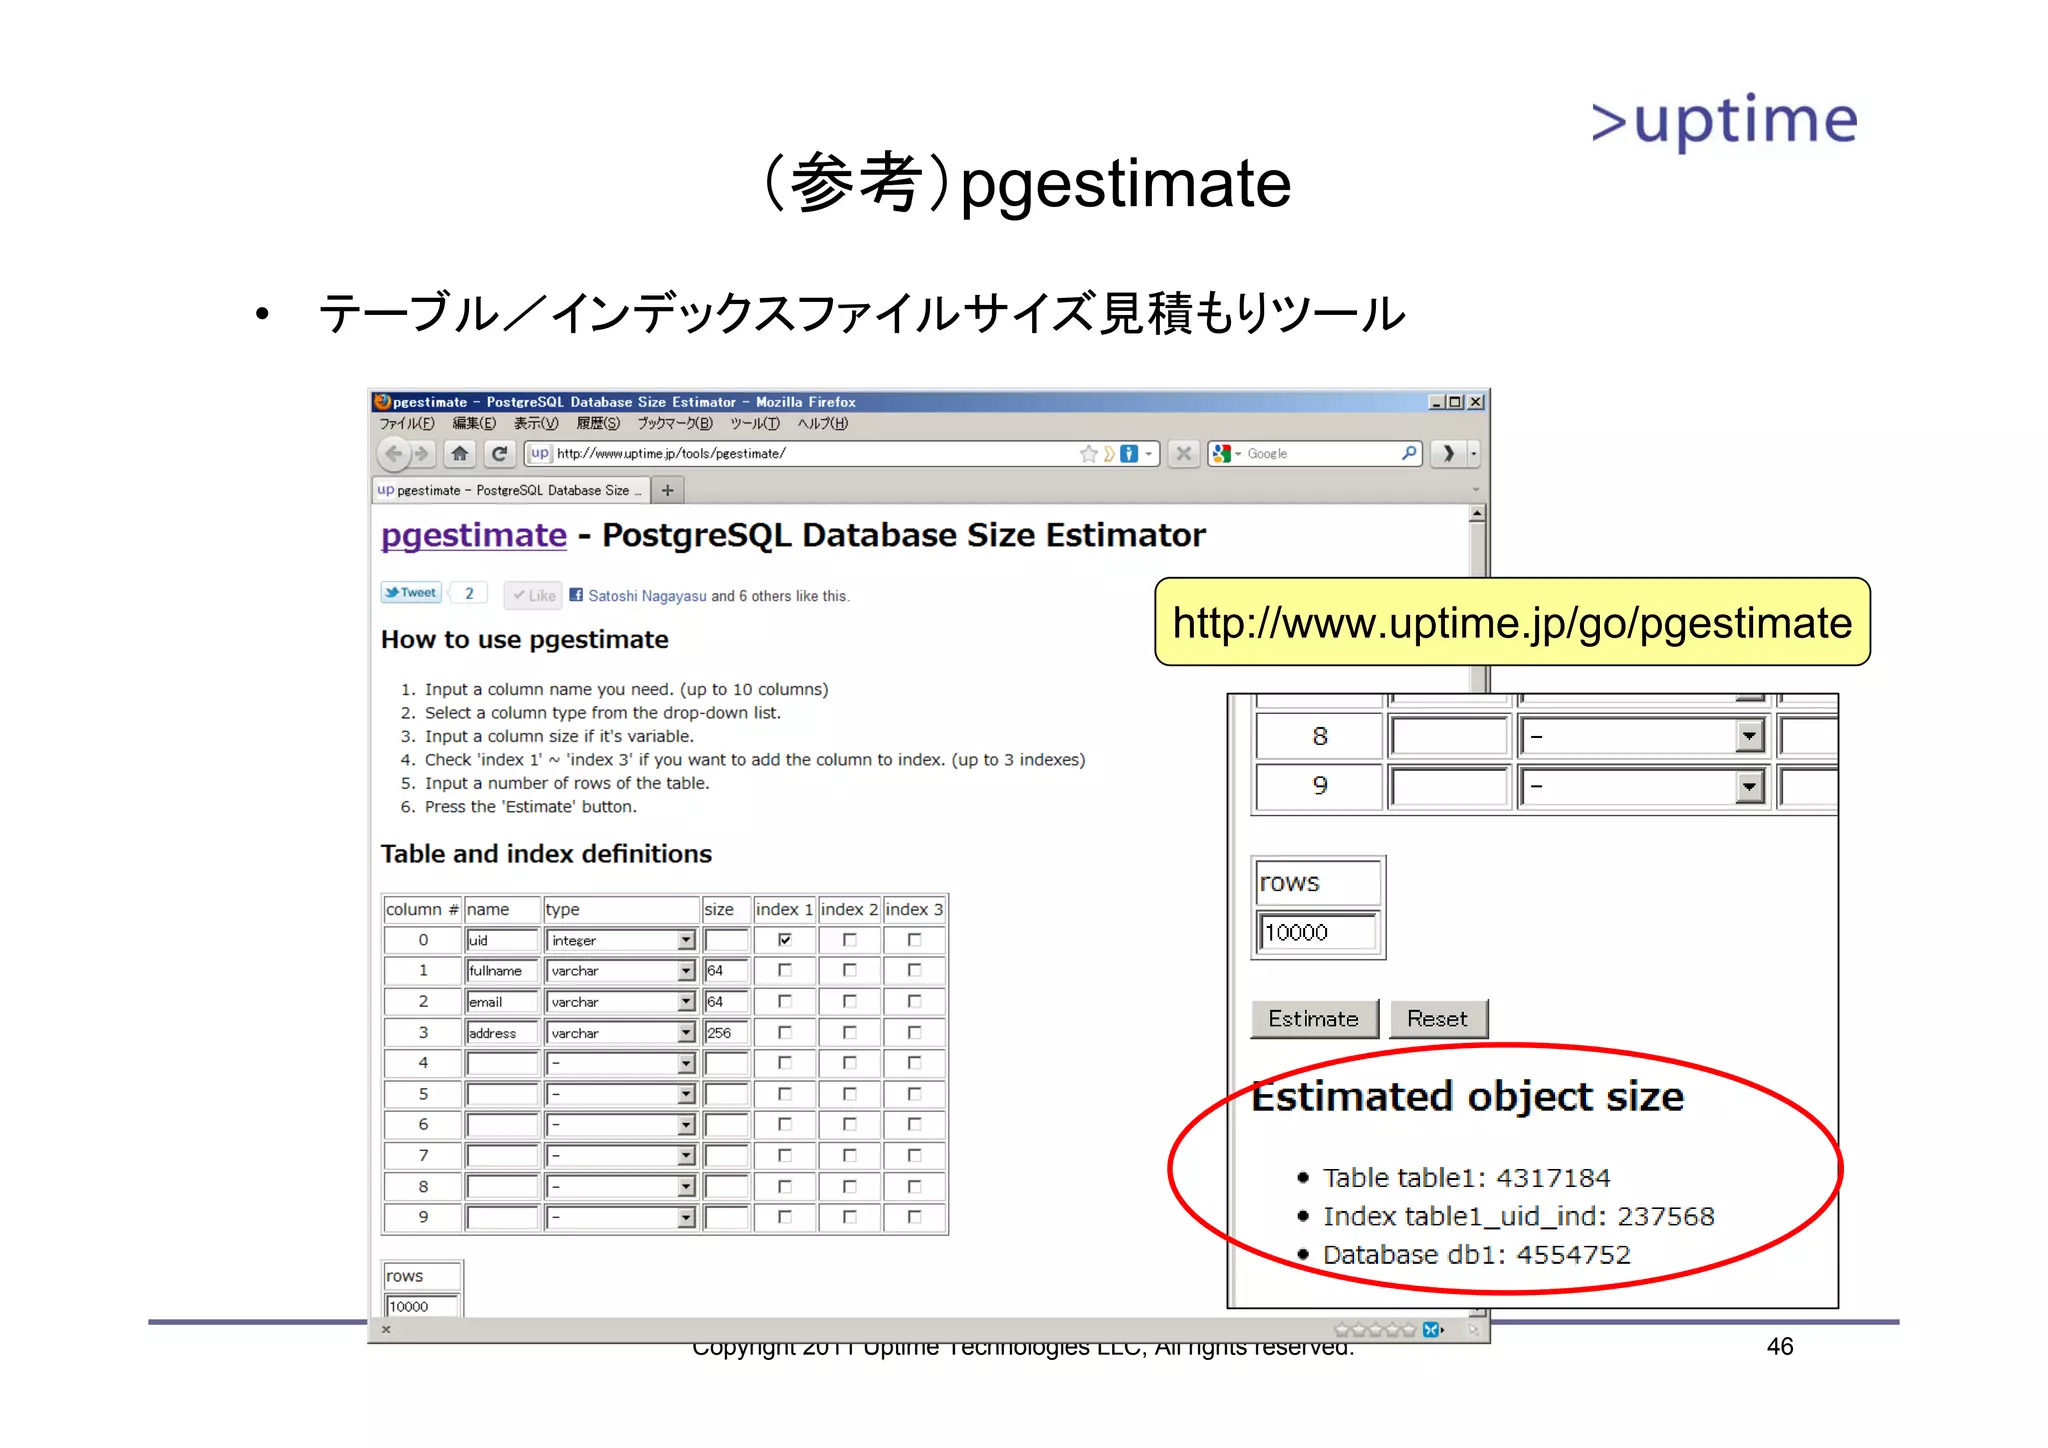
Task: Click the Tweet button
Action: [x=411, y=593]
